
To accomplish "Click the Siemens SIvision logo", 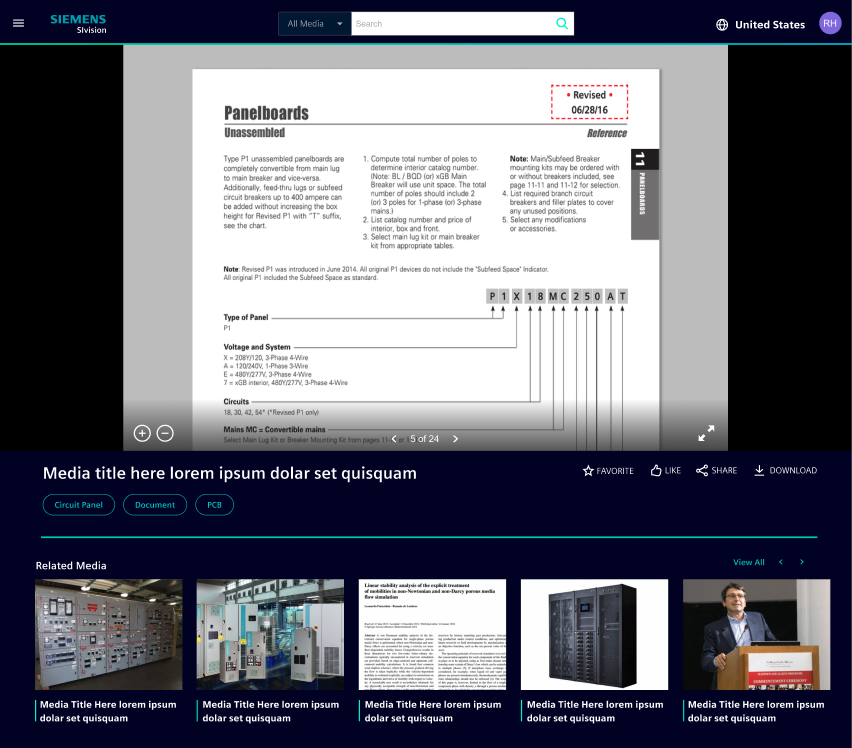I will pos(78,24).
